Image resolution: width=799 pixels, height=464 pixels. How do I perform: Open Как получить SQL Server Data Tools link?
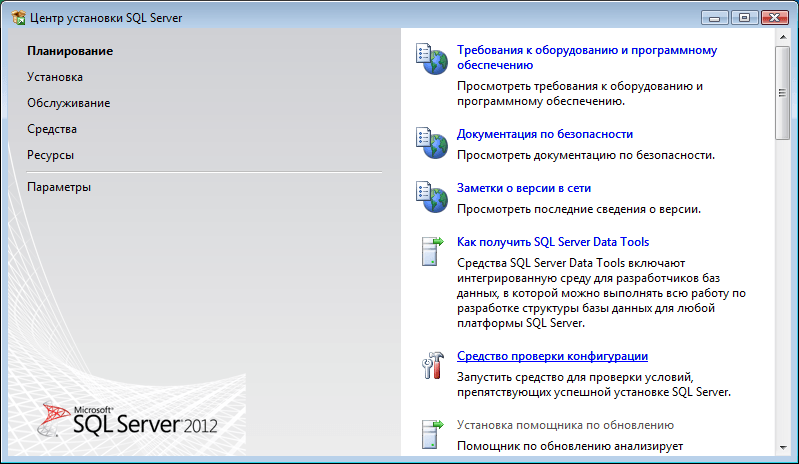[x=553, y=242]
